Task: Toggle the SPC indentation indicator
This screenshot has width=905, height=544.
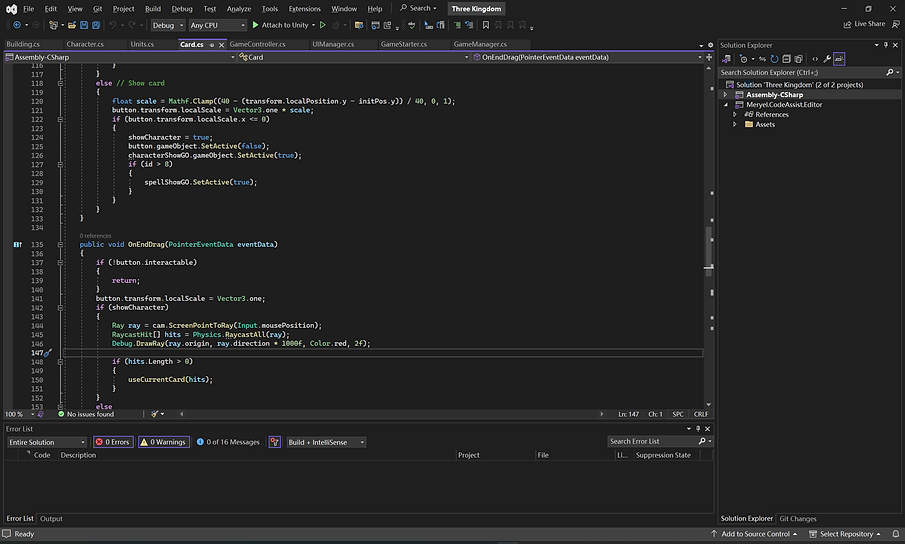Action: click(678, 414)
